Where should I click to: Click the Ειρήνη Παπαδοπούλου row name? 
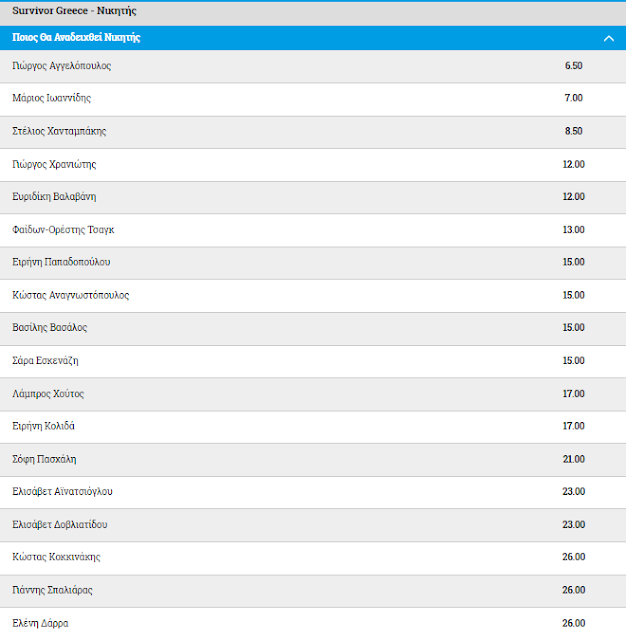click(x=61, y=262)
